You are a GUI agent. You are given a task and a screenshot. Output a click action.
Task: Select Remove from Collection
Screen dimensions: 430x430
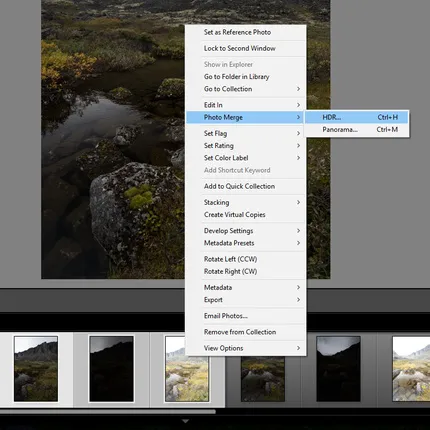[x=246, y=332]
